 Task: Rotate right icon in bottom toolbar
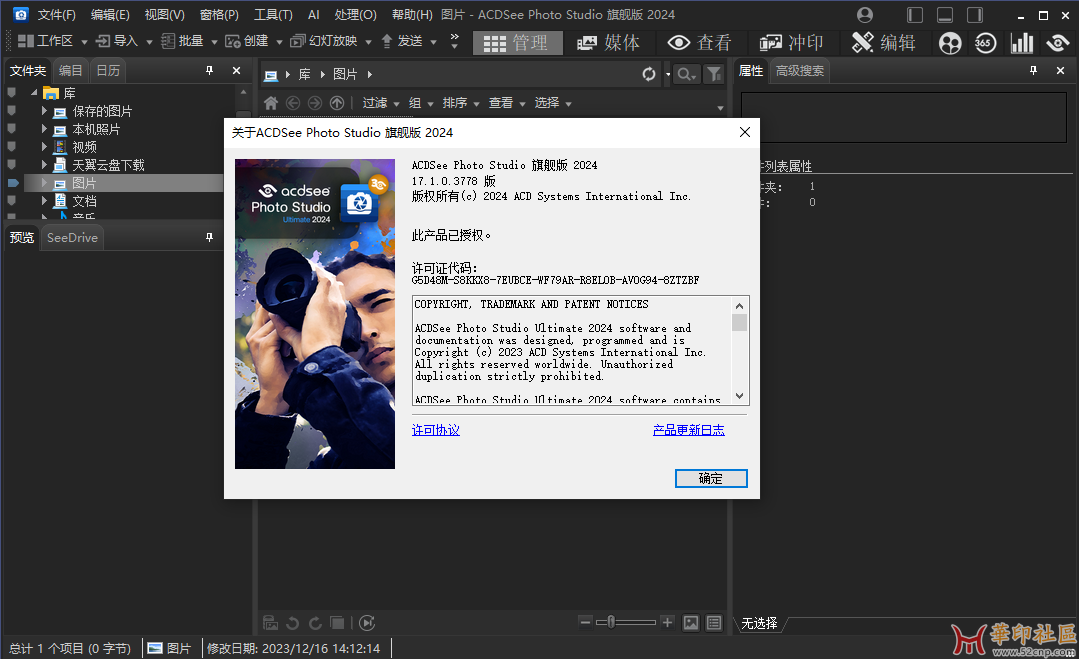pyautogui.click(x=315, y=623)
